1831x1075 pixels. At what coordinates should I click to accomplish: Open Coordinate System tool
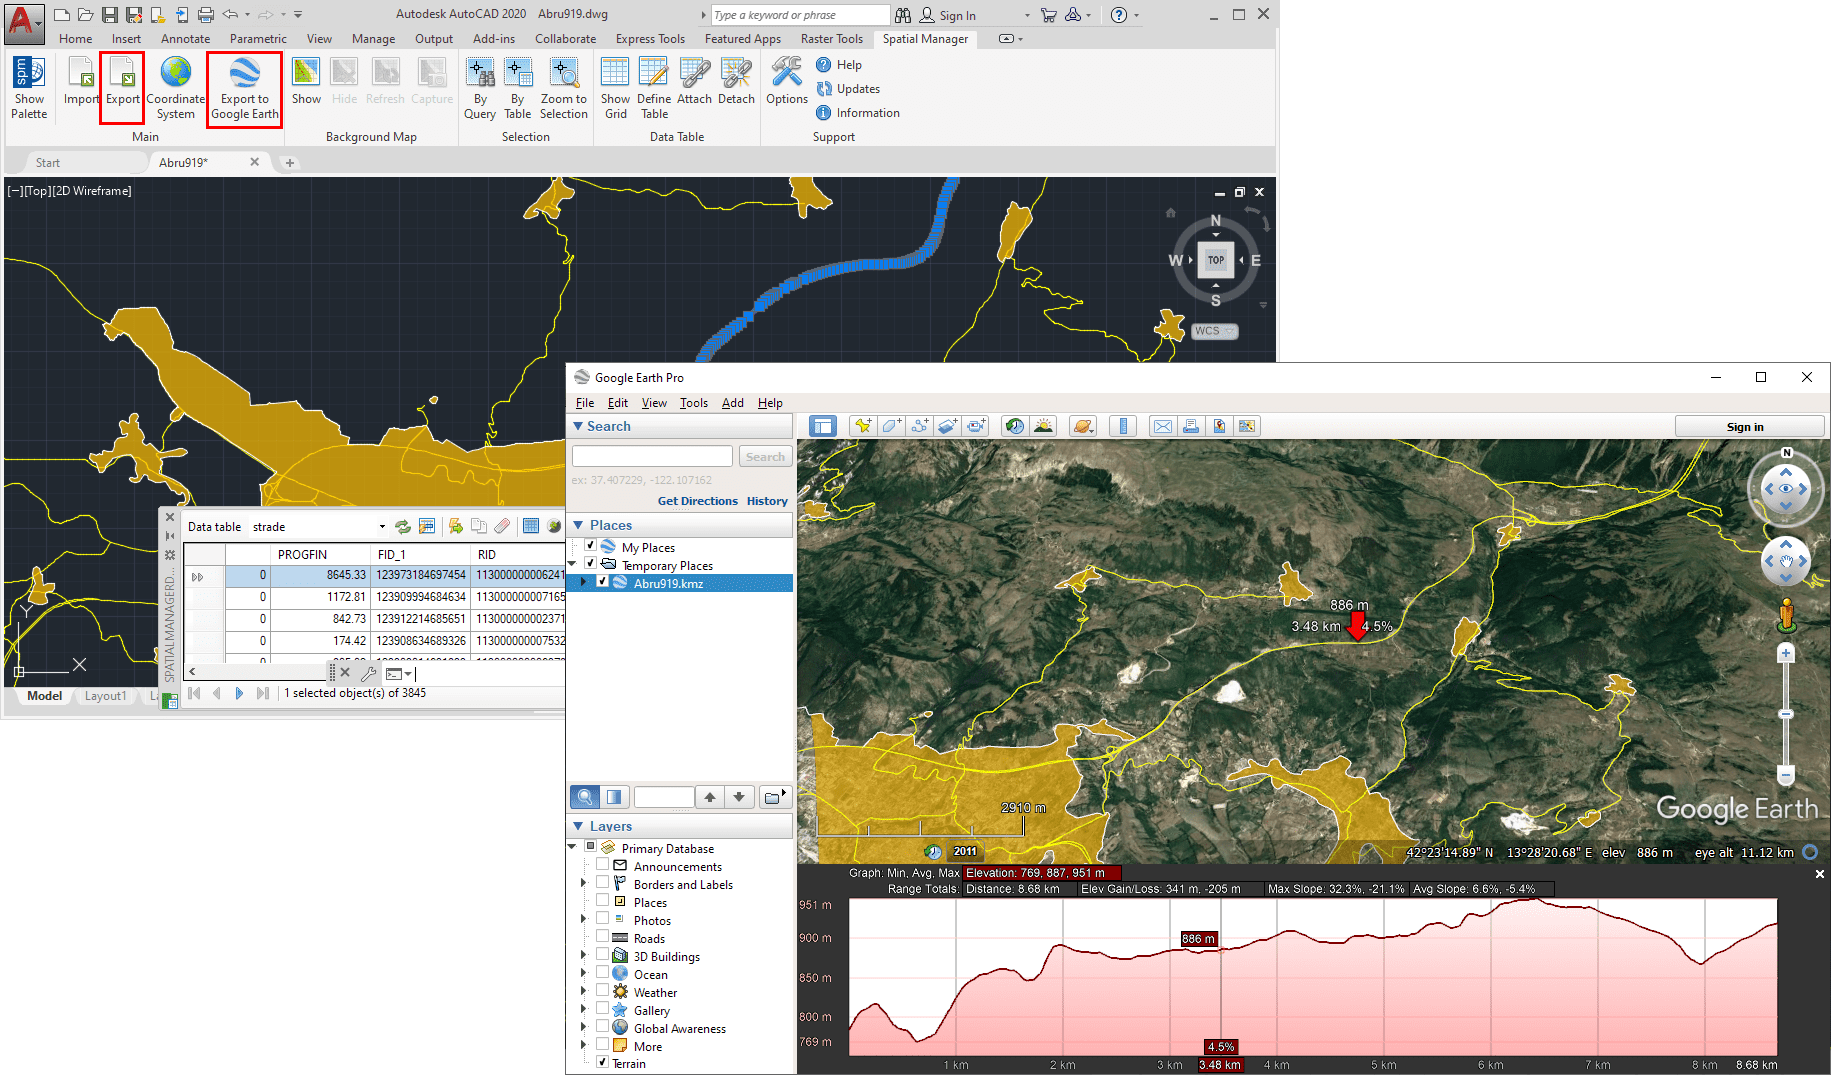pos(176,88)
